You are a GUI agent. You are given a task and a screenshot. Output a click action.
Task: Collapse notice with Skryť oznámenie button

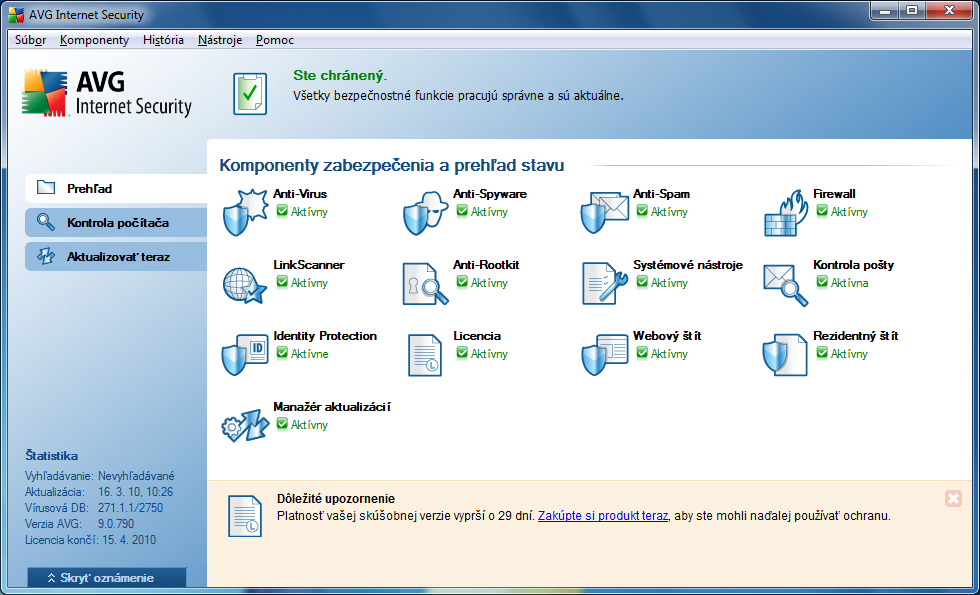click(106, 577)
